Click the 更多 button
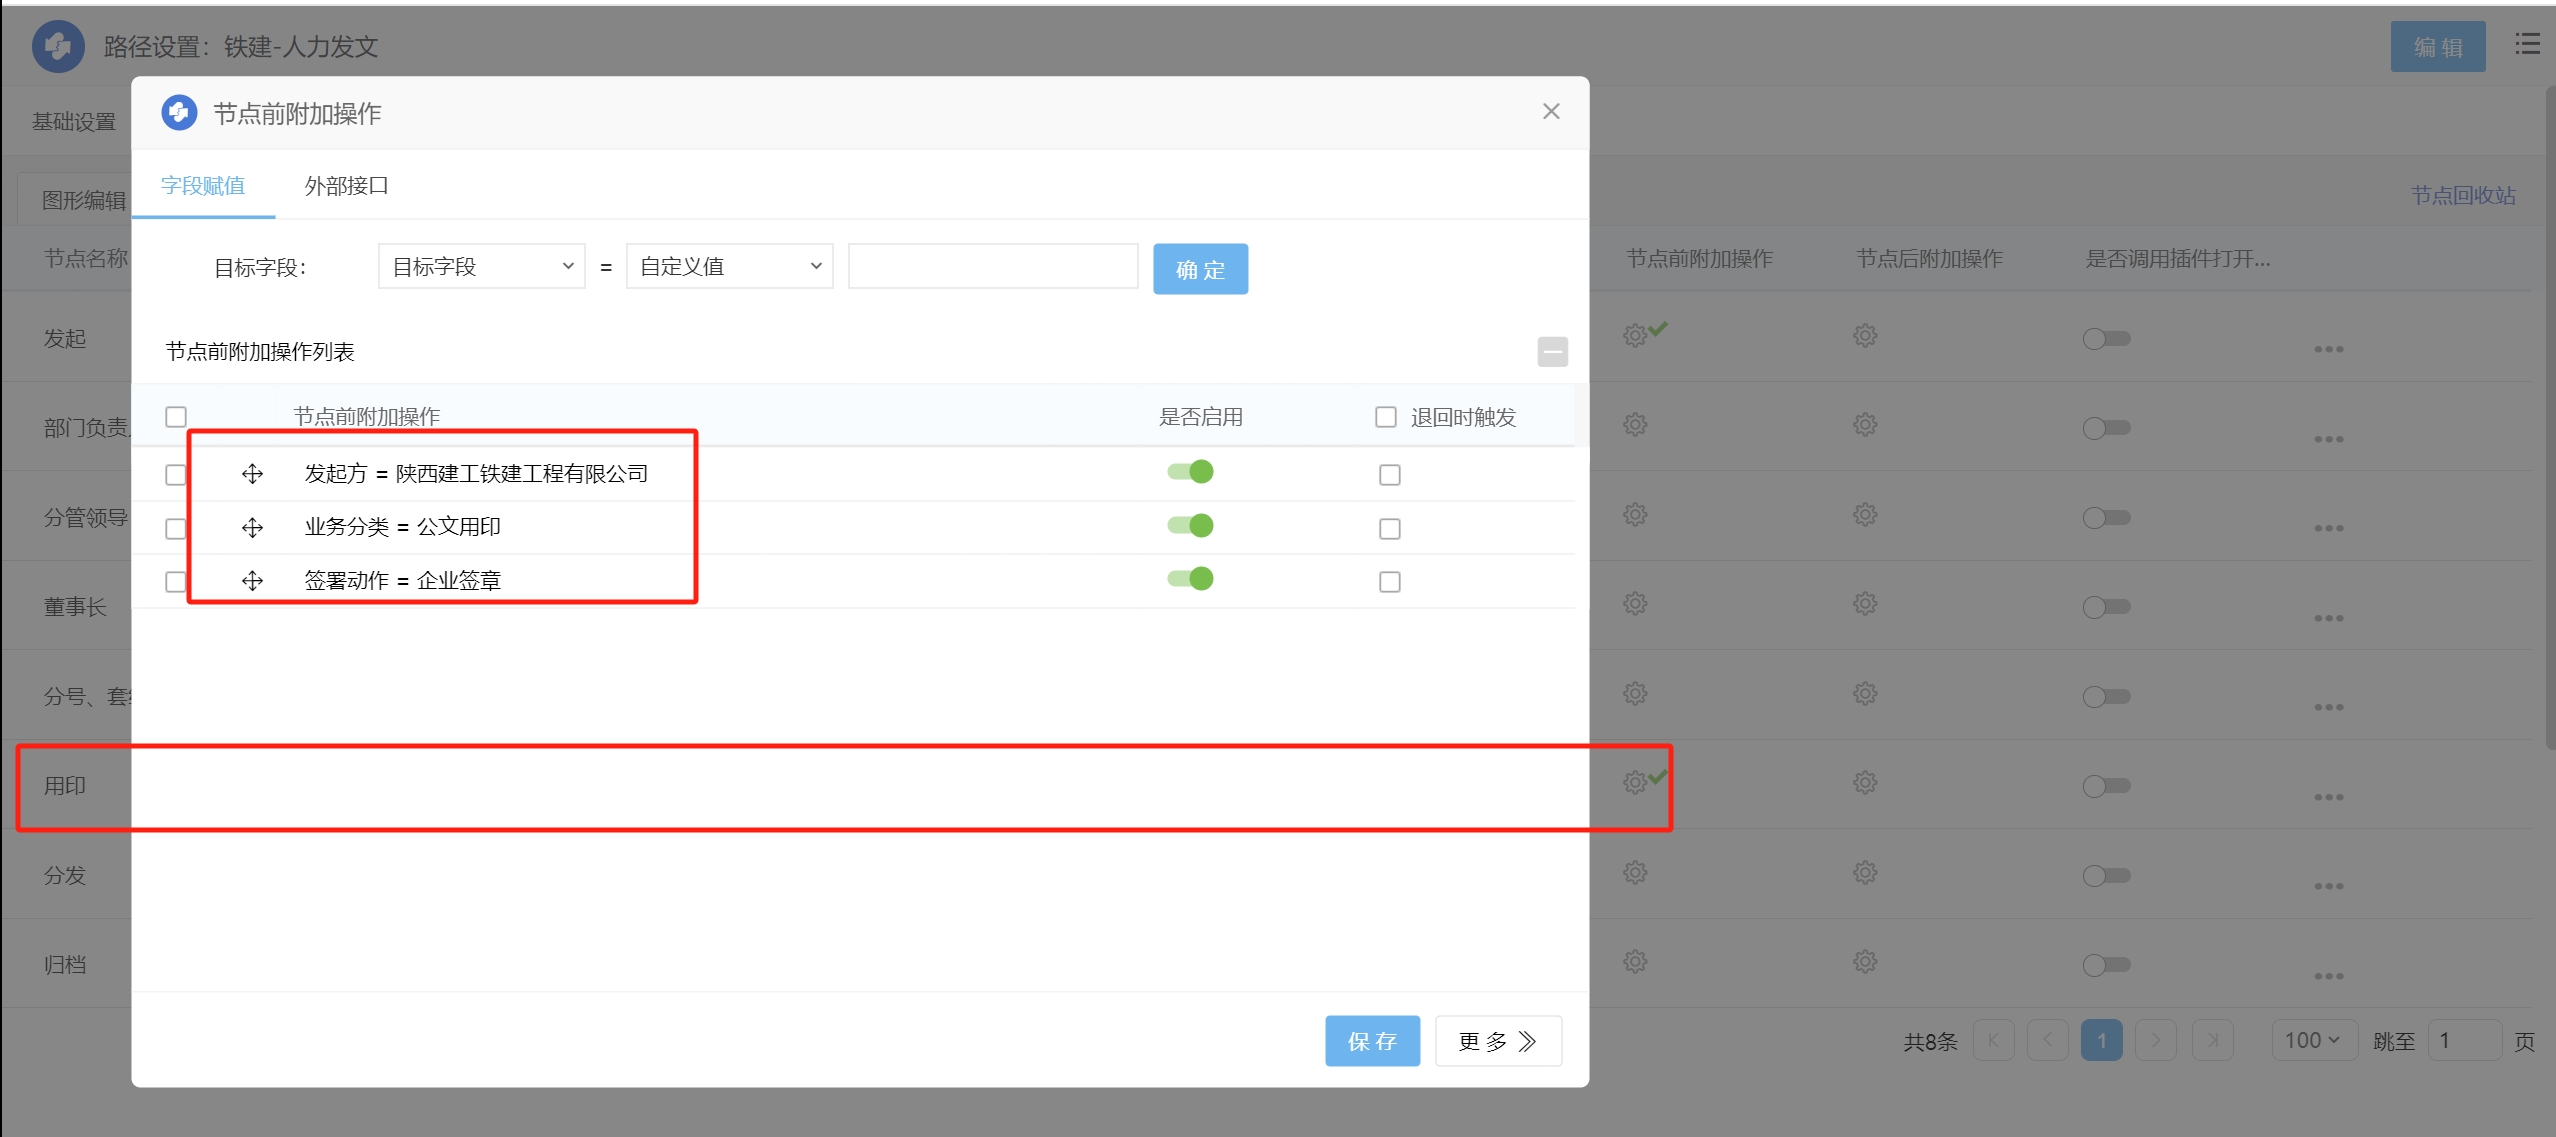Image resolution: width=2556 pixels, height=1137 pixels. (1497, 1041)
